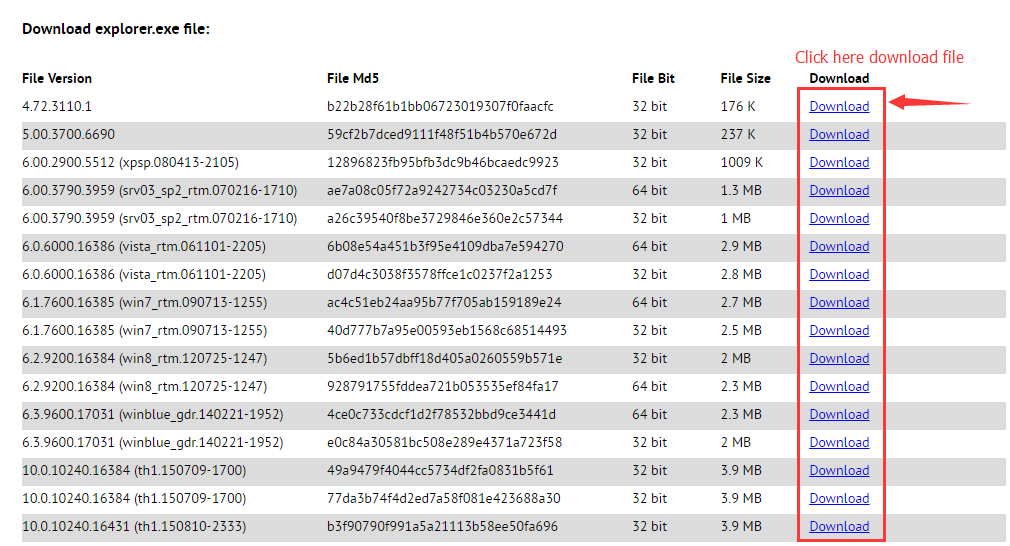Download 32 bit win8_rtm 2 MB file
This screenshot has width=1010, height=546.
(839, 358)
